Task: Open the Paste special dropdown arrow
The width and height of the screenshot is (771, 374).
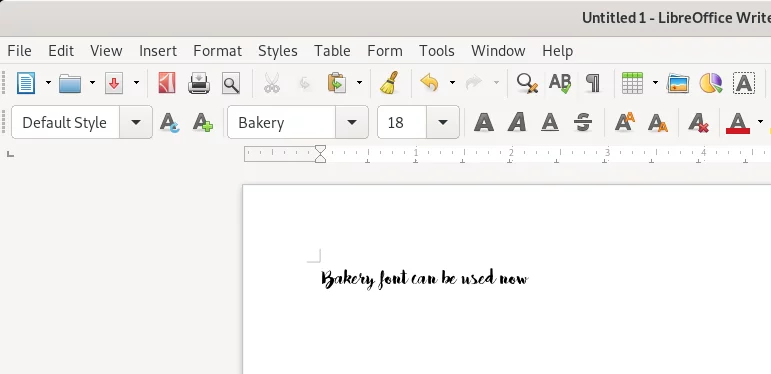Action: point(359,83)
